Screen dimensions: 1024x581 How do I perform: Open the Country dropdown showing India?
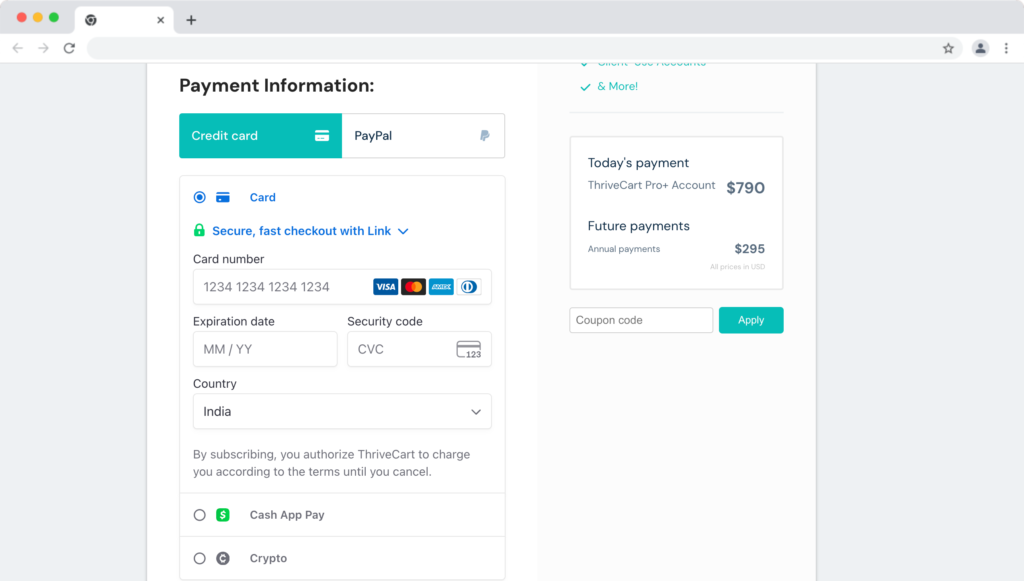click(x=342, y=411)
